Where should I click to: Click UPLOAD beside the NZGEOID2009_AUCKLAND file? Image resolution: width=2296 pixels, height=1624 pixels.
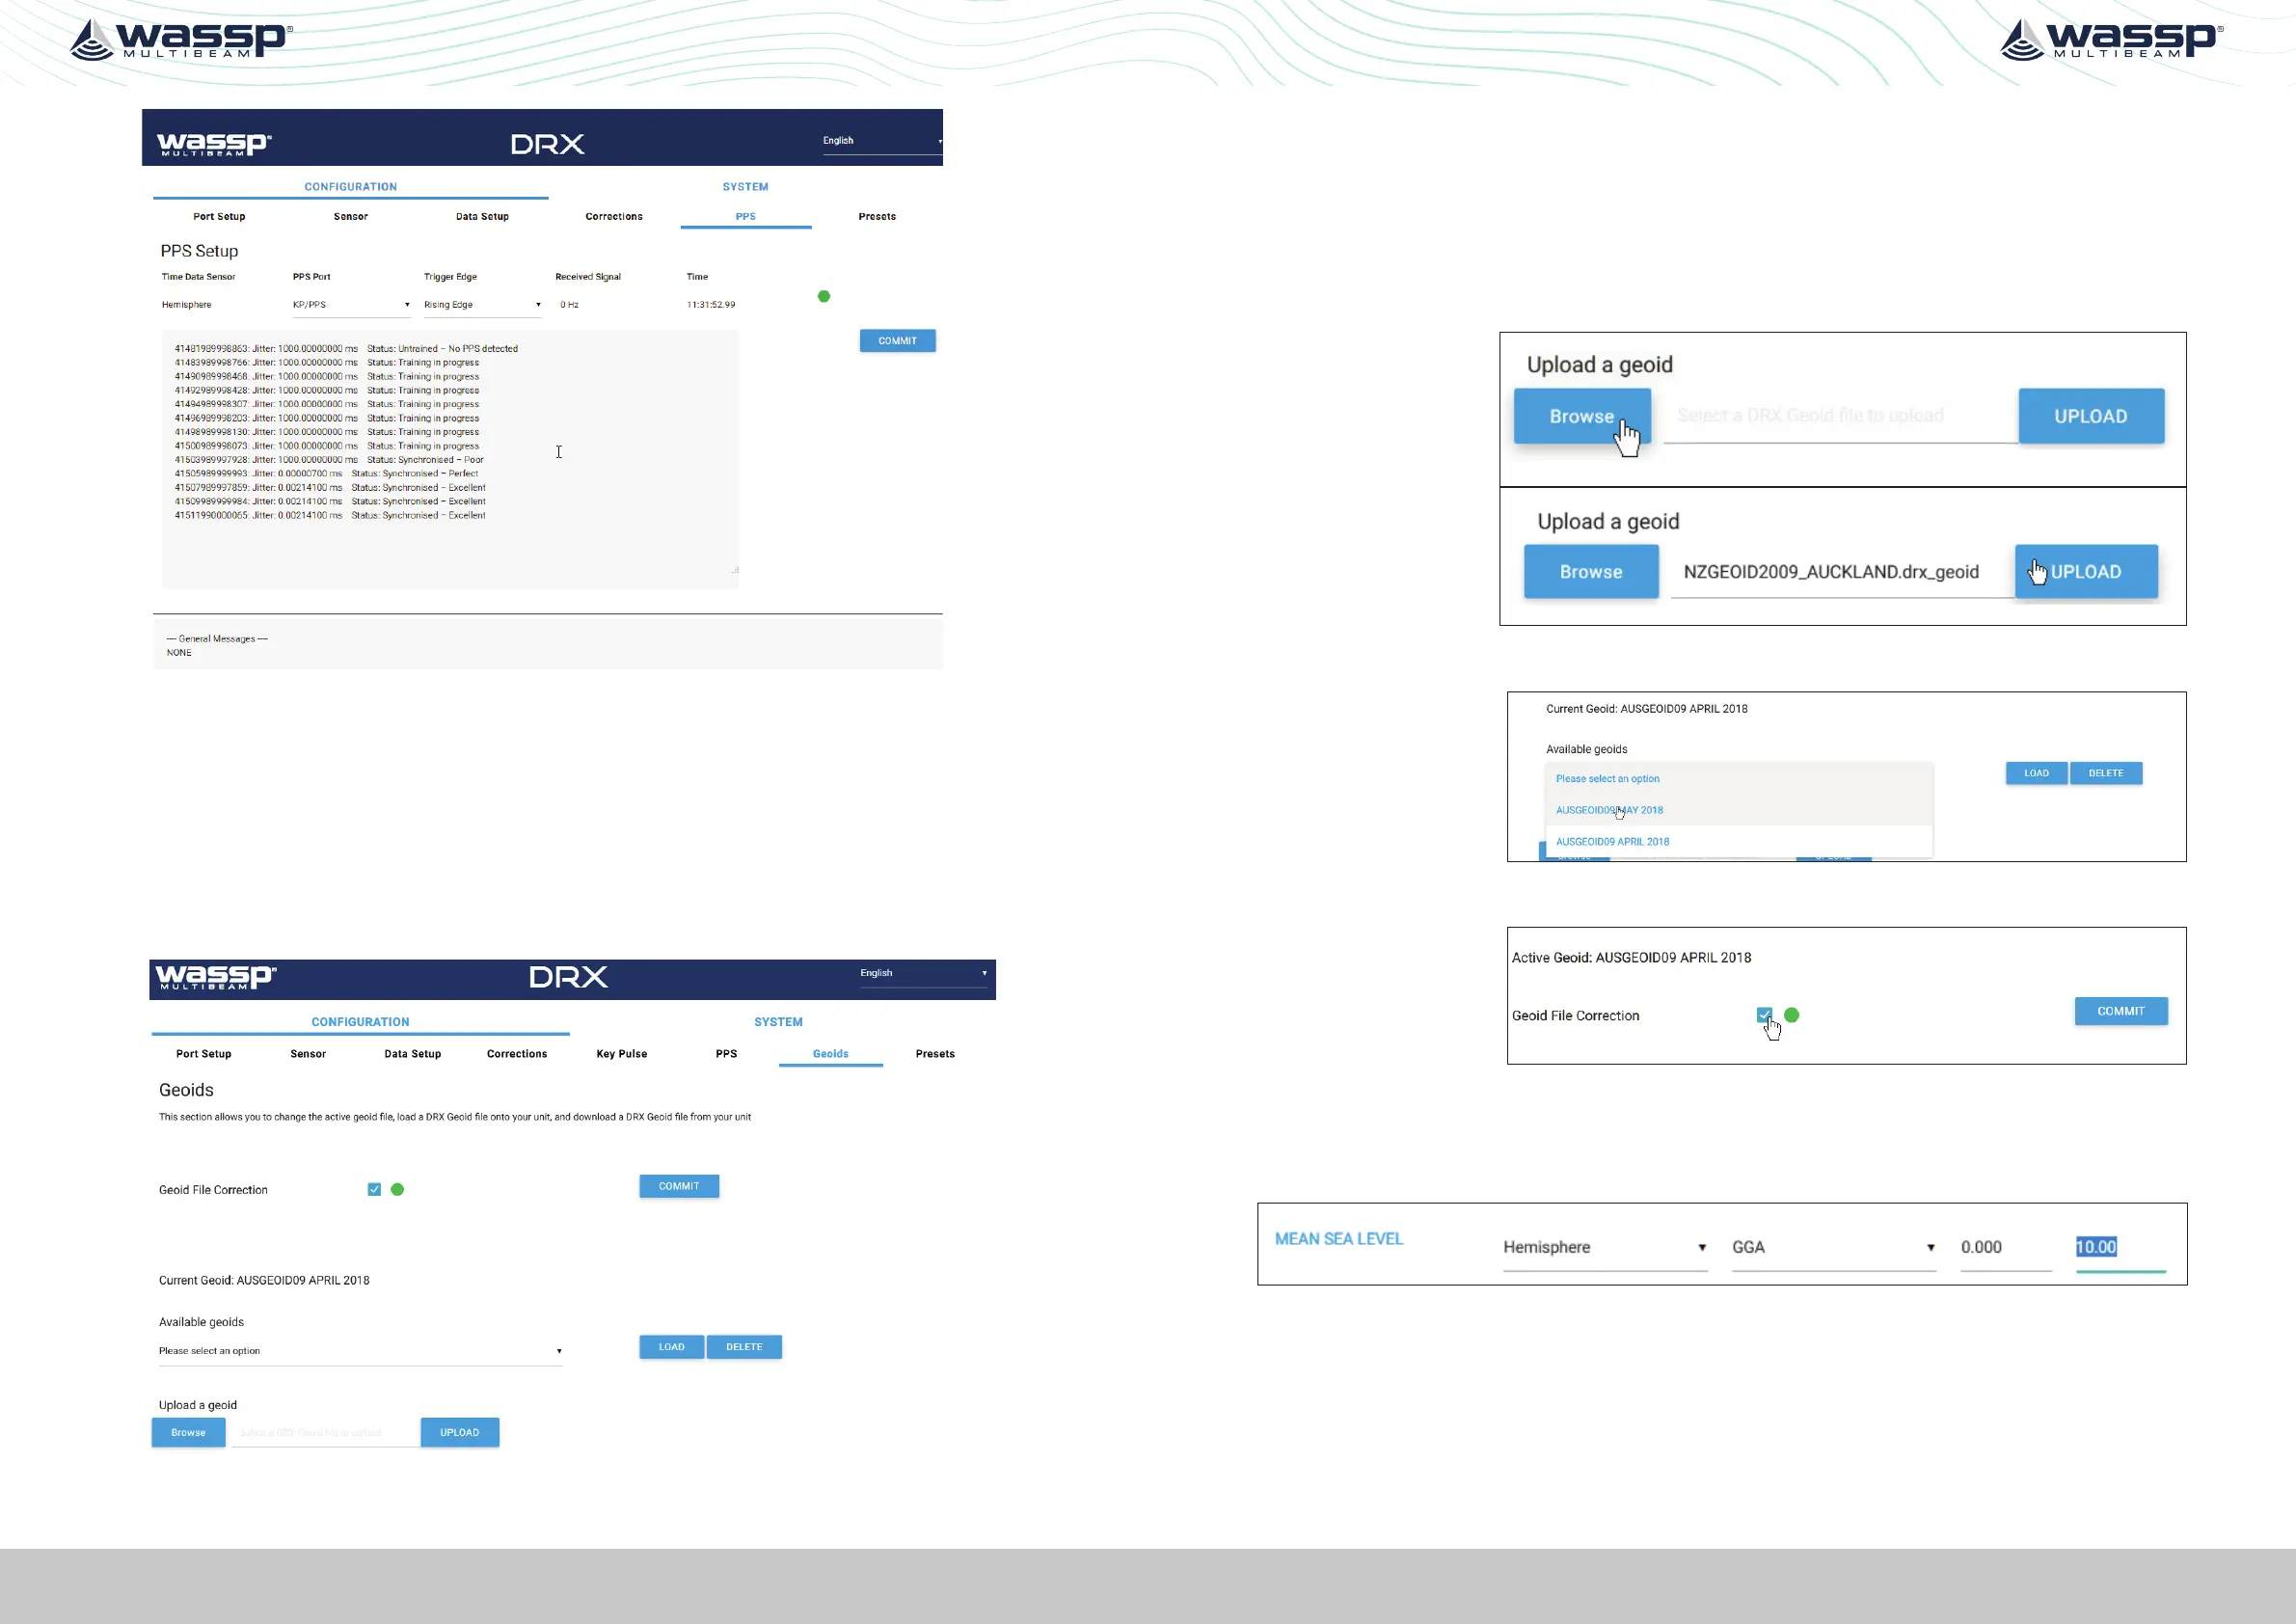click(x=2085, y=572)
